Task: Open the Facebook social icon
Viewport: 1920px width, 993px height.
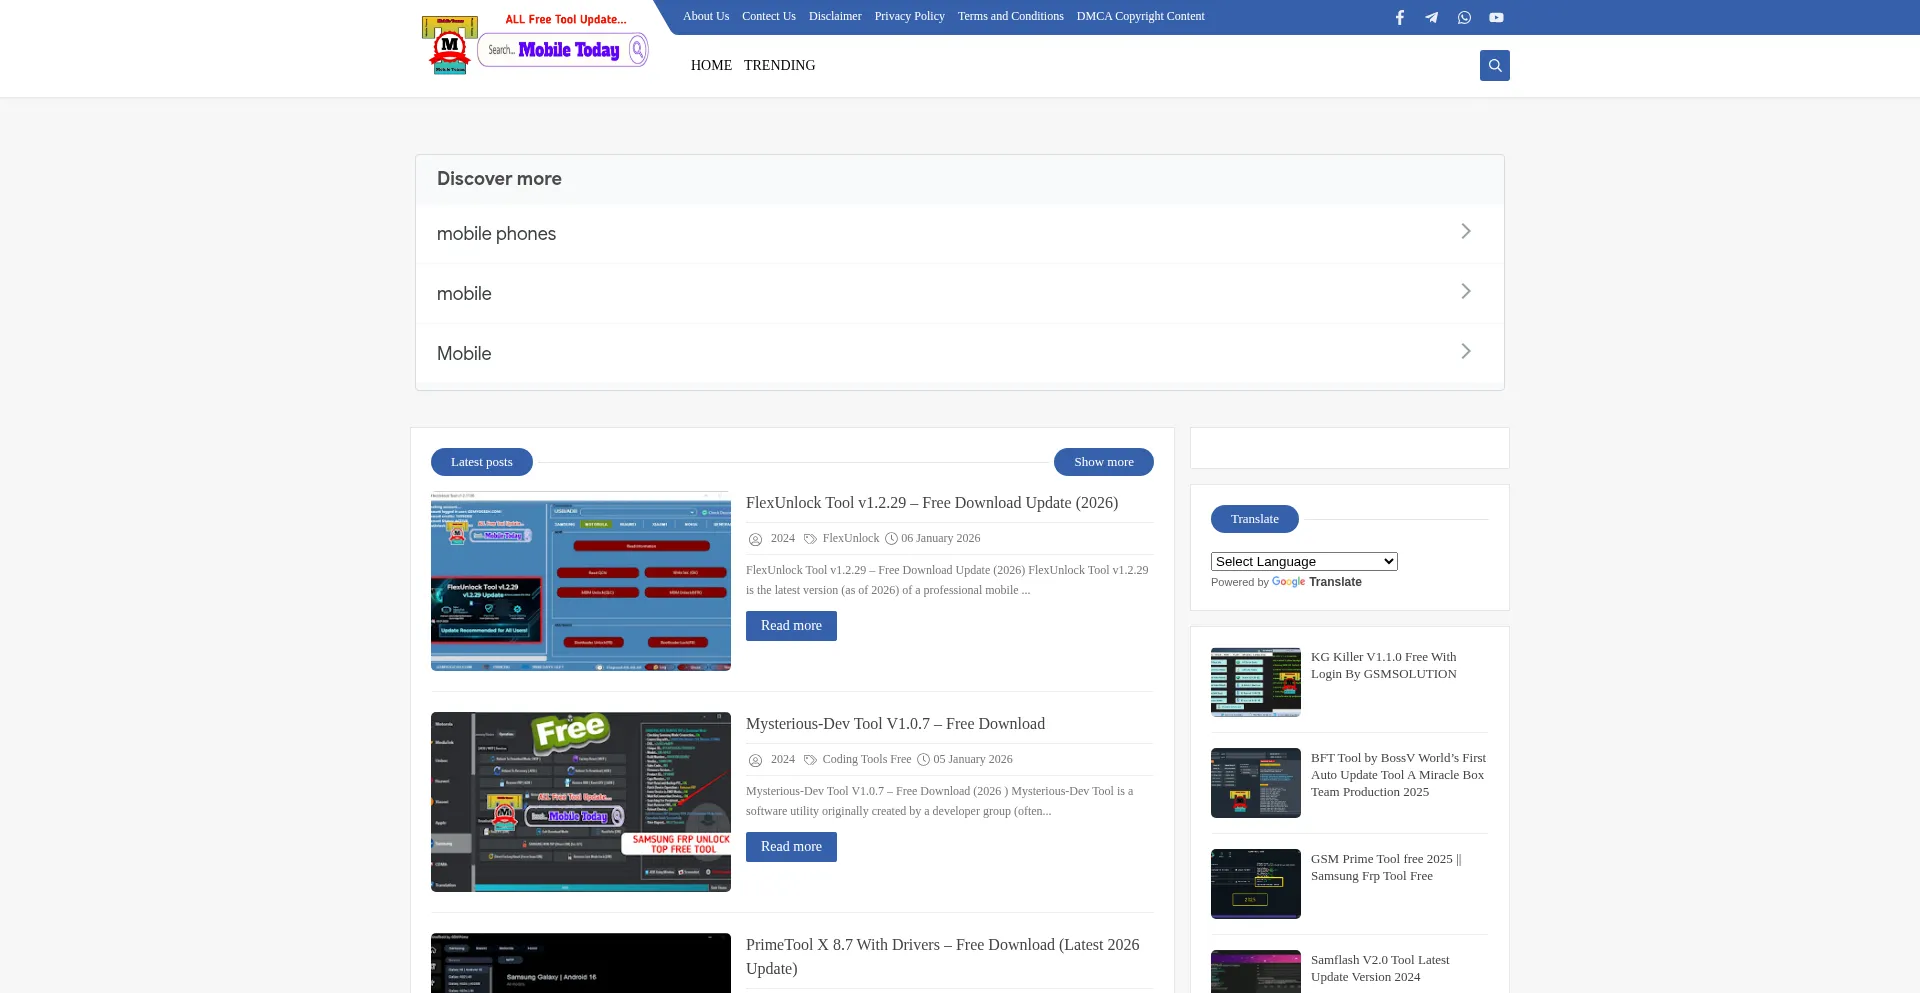Action: click(x=1400, y=17)
